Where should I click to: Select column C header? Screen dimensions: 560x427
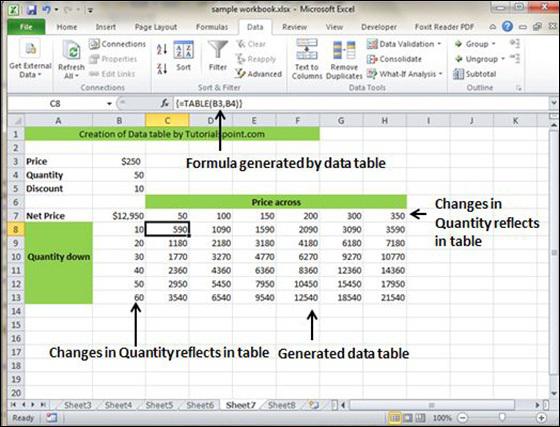coord(167,120)
